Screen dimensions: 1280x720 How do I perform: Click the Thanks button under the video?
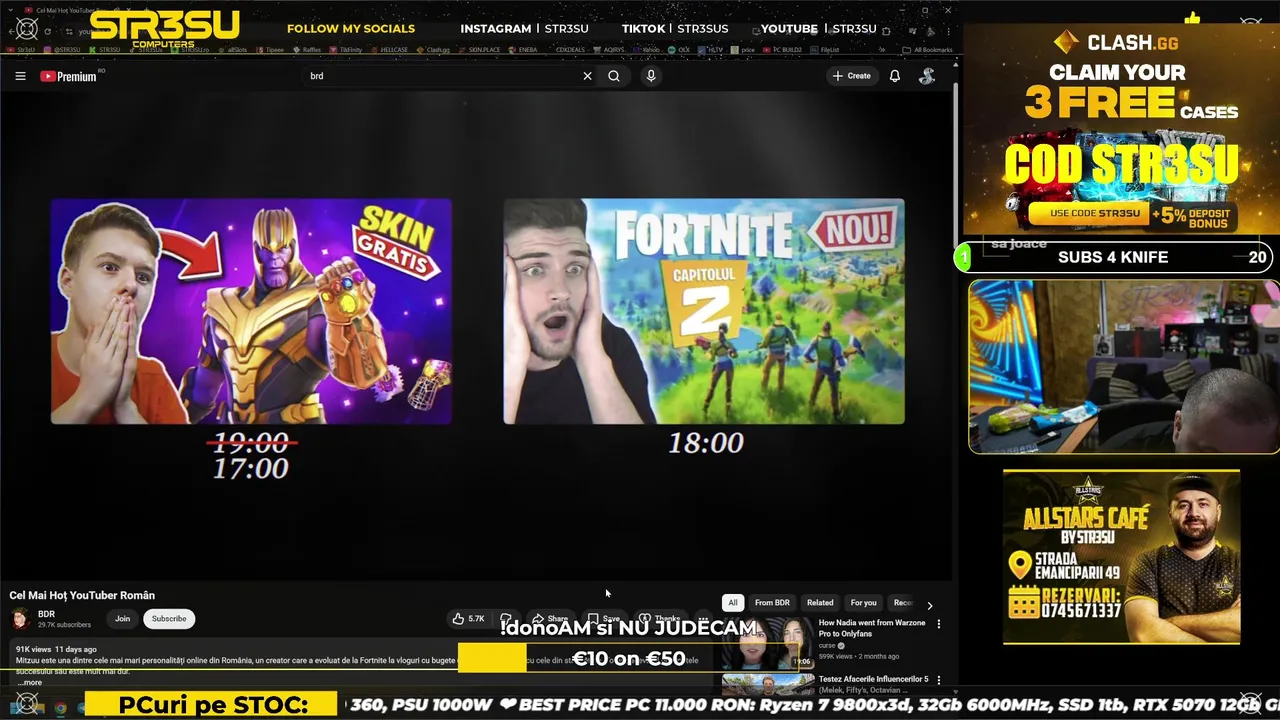(x=660, y=619)
